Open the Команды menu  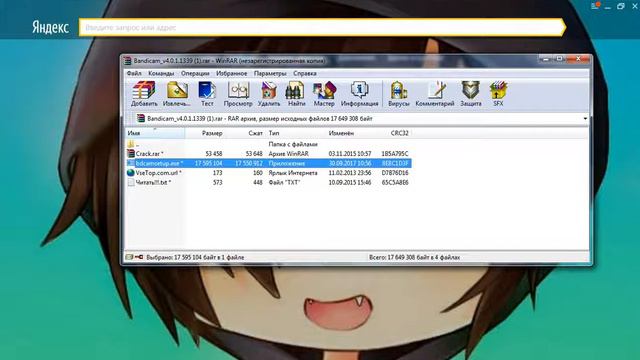click(x=161, y=73)
